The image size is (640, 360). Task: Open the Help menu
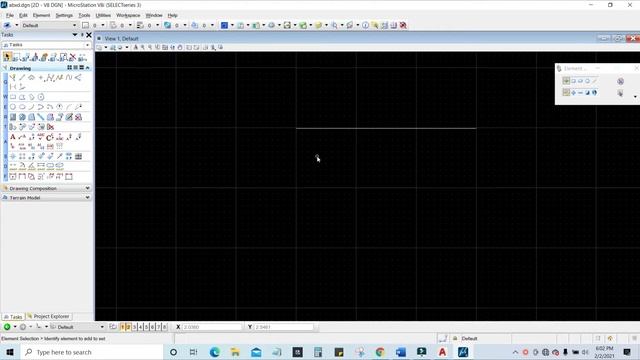[x=173, y=15]
